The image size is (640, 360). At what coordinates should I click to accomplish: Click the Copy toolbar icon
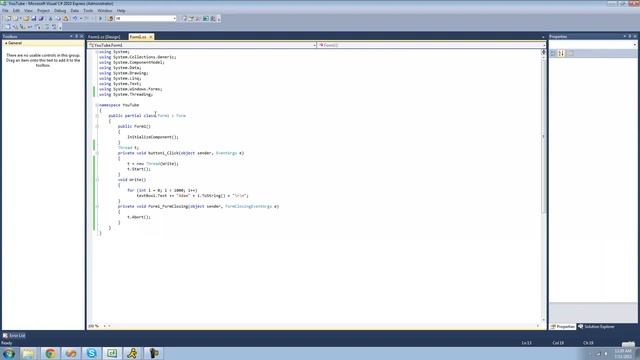[x=58, y=18]
